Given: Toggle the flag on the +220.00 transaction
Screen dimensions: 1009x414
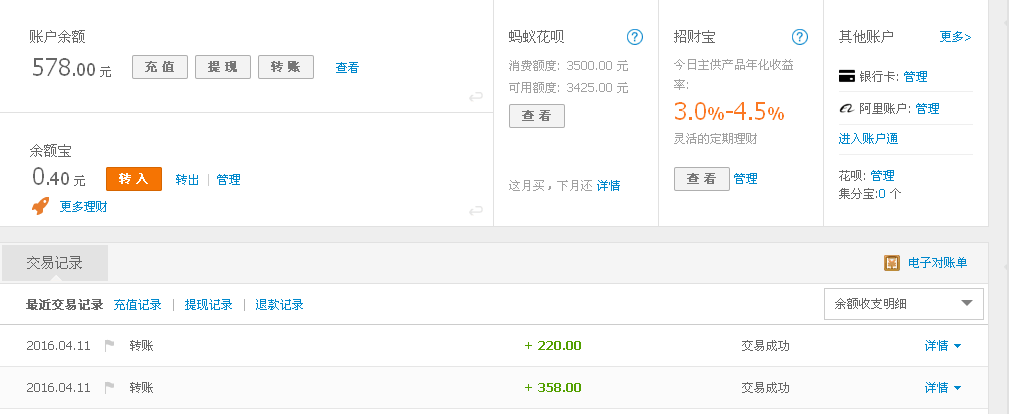Looking at the screenshot, I should click(x=110, y=346).
